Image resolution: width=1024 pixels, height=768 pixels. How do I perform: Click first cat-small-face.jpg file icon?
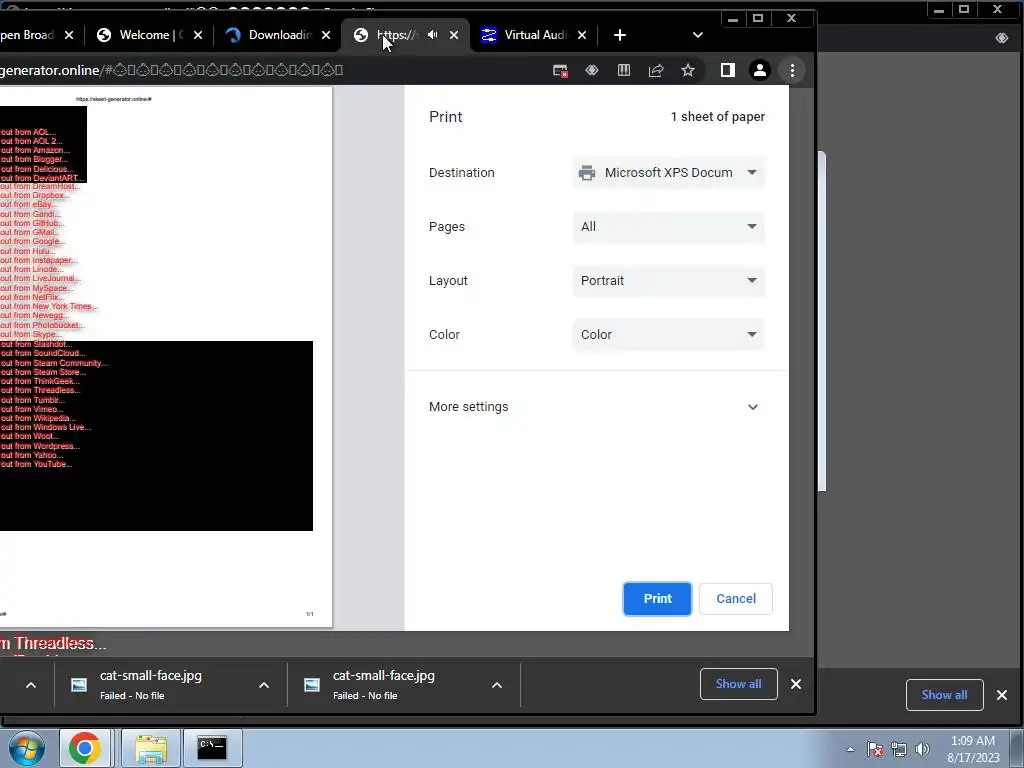click(79, 684)
